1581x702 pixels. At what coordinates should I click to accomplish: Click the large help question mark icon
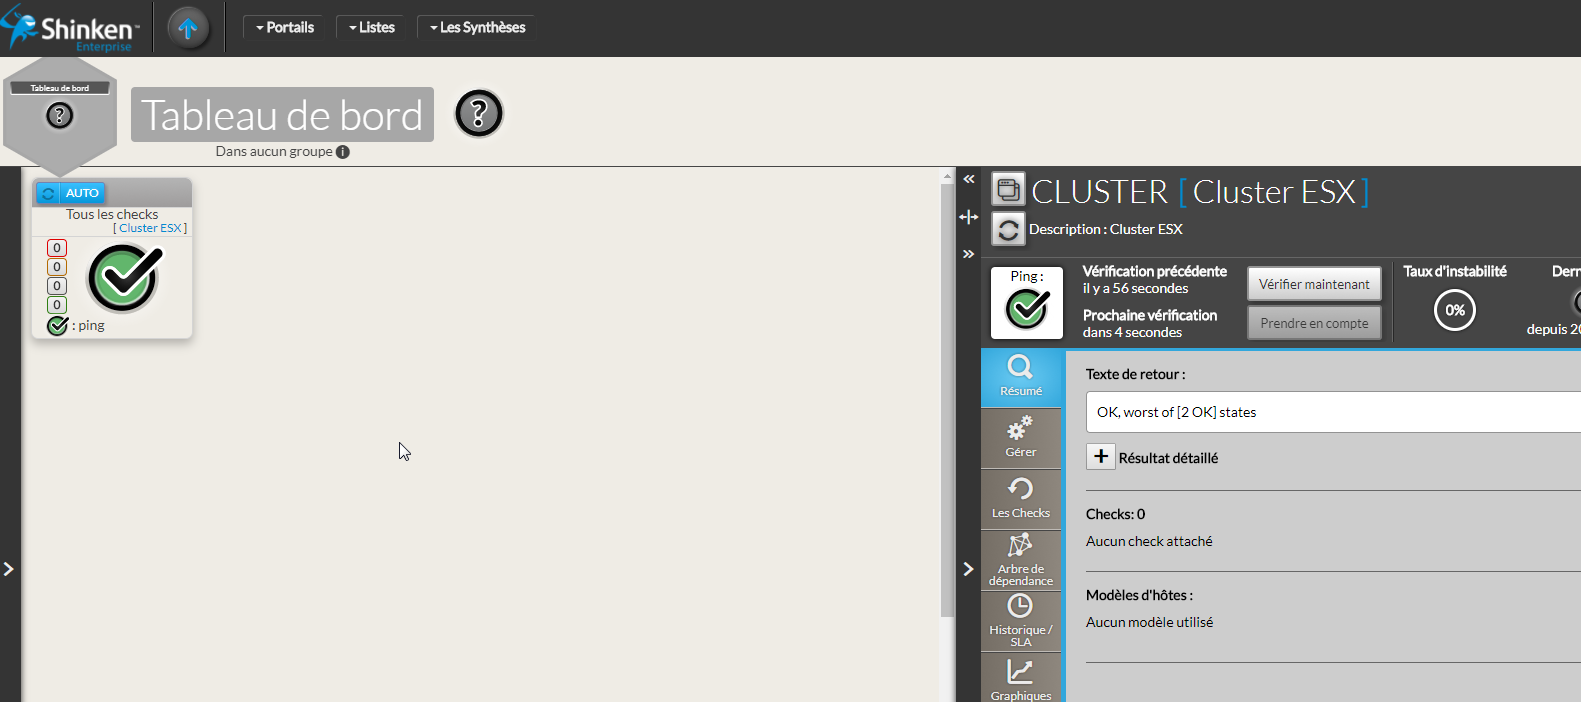click(479, 114)
